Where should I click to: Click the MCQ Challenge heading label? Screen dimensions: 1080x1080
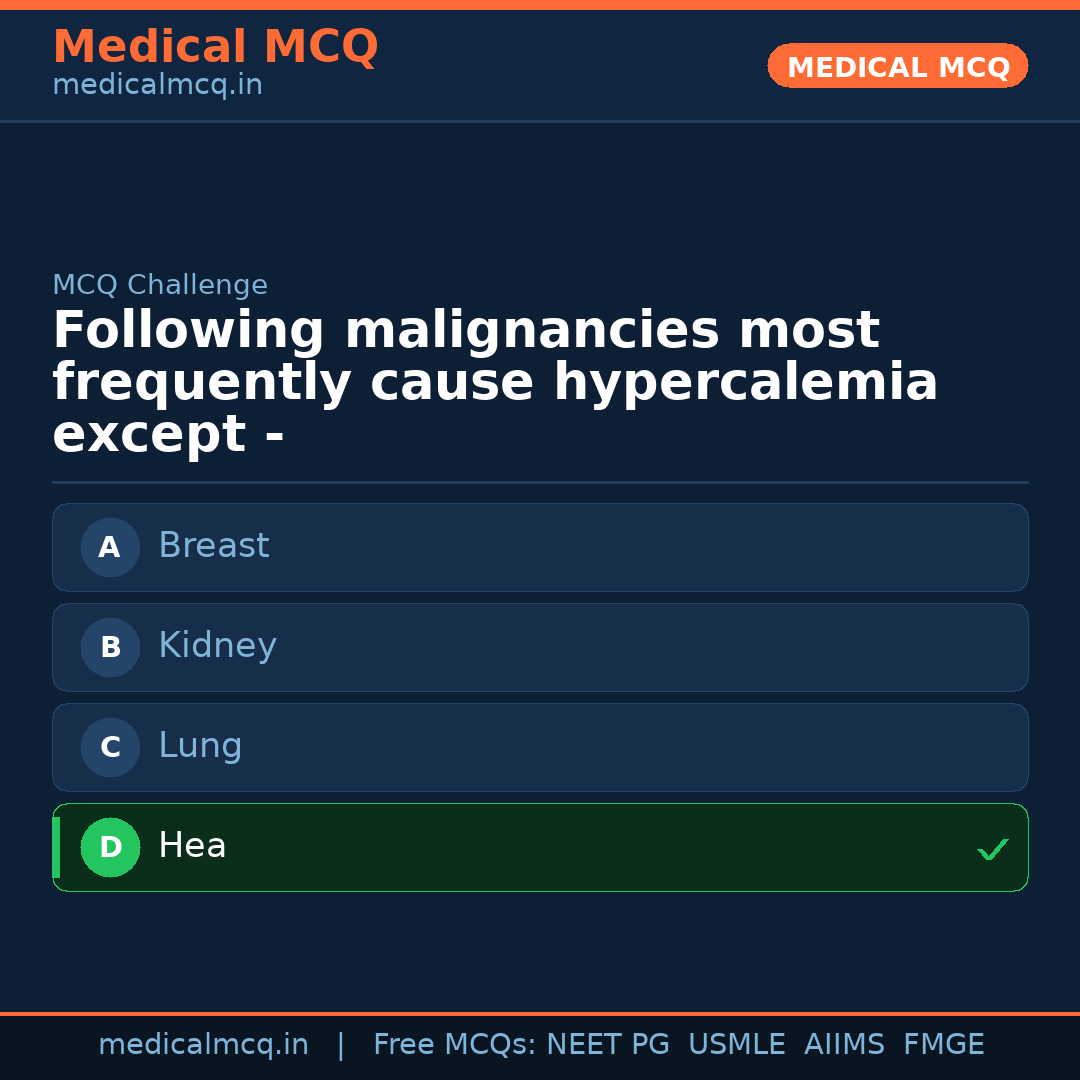pyautogui.click(x=160, y=285)
